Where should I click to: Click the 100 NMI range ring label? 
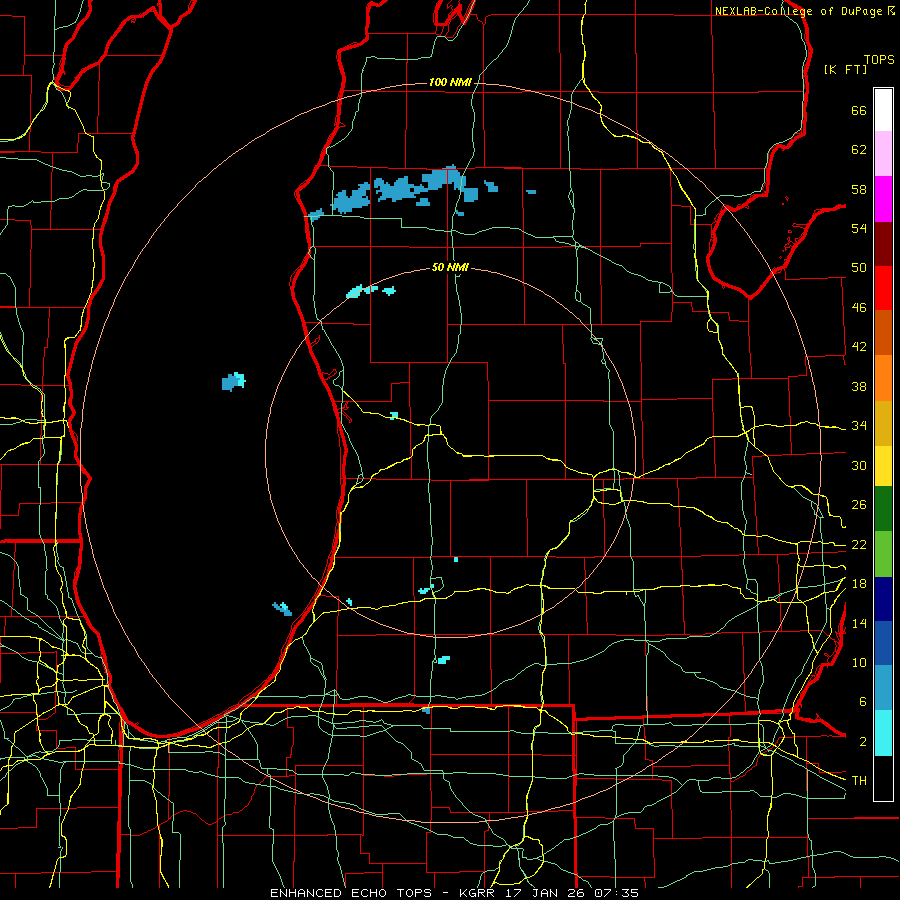pos(450,82)
